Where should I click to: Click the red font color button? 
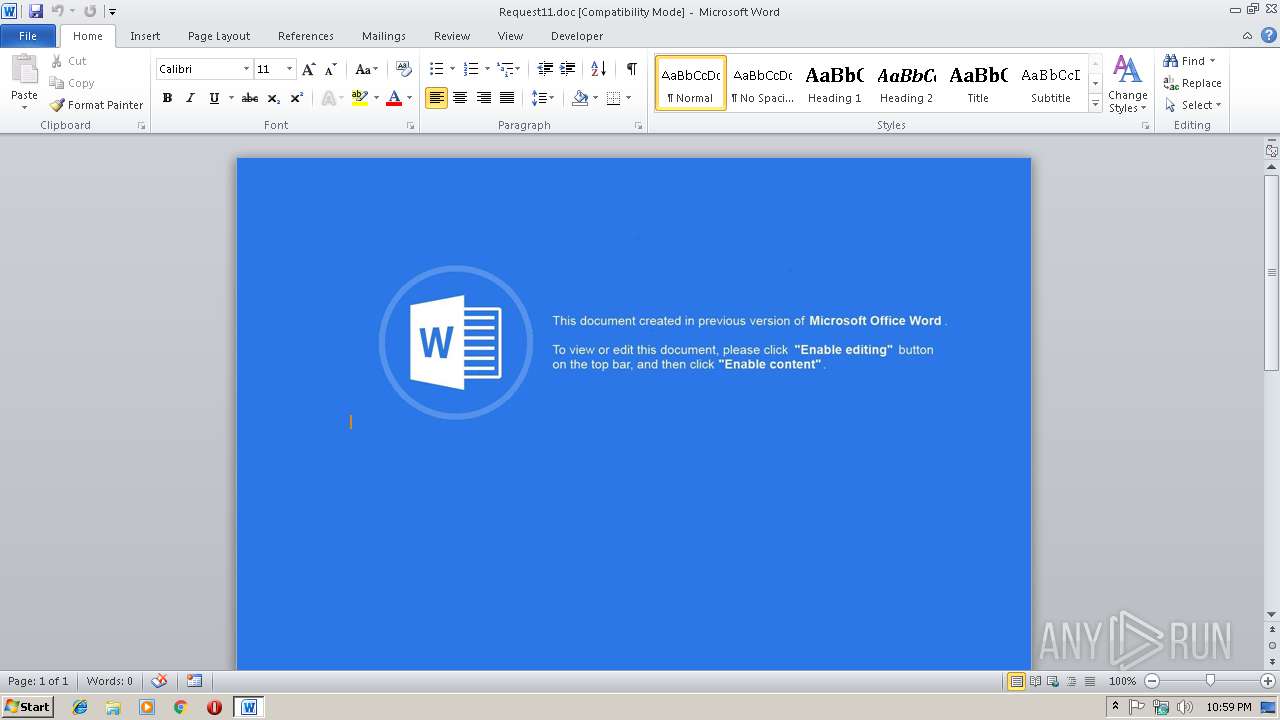tap(394, 98)
